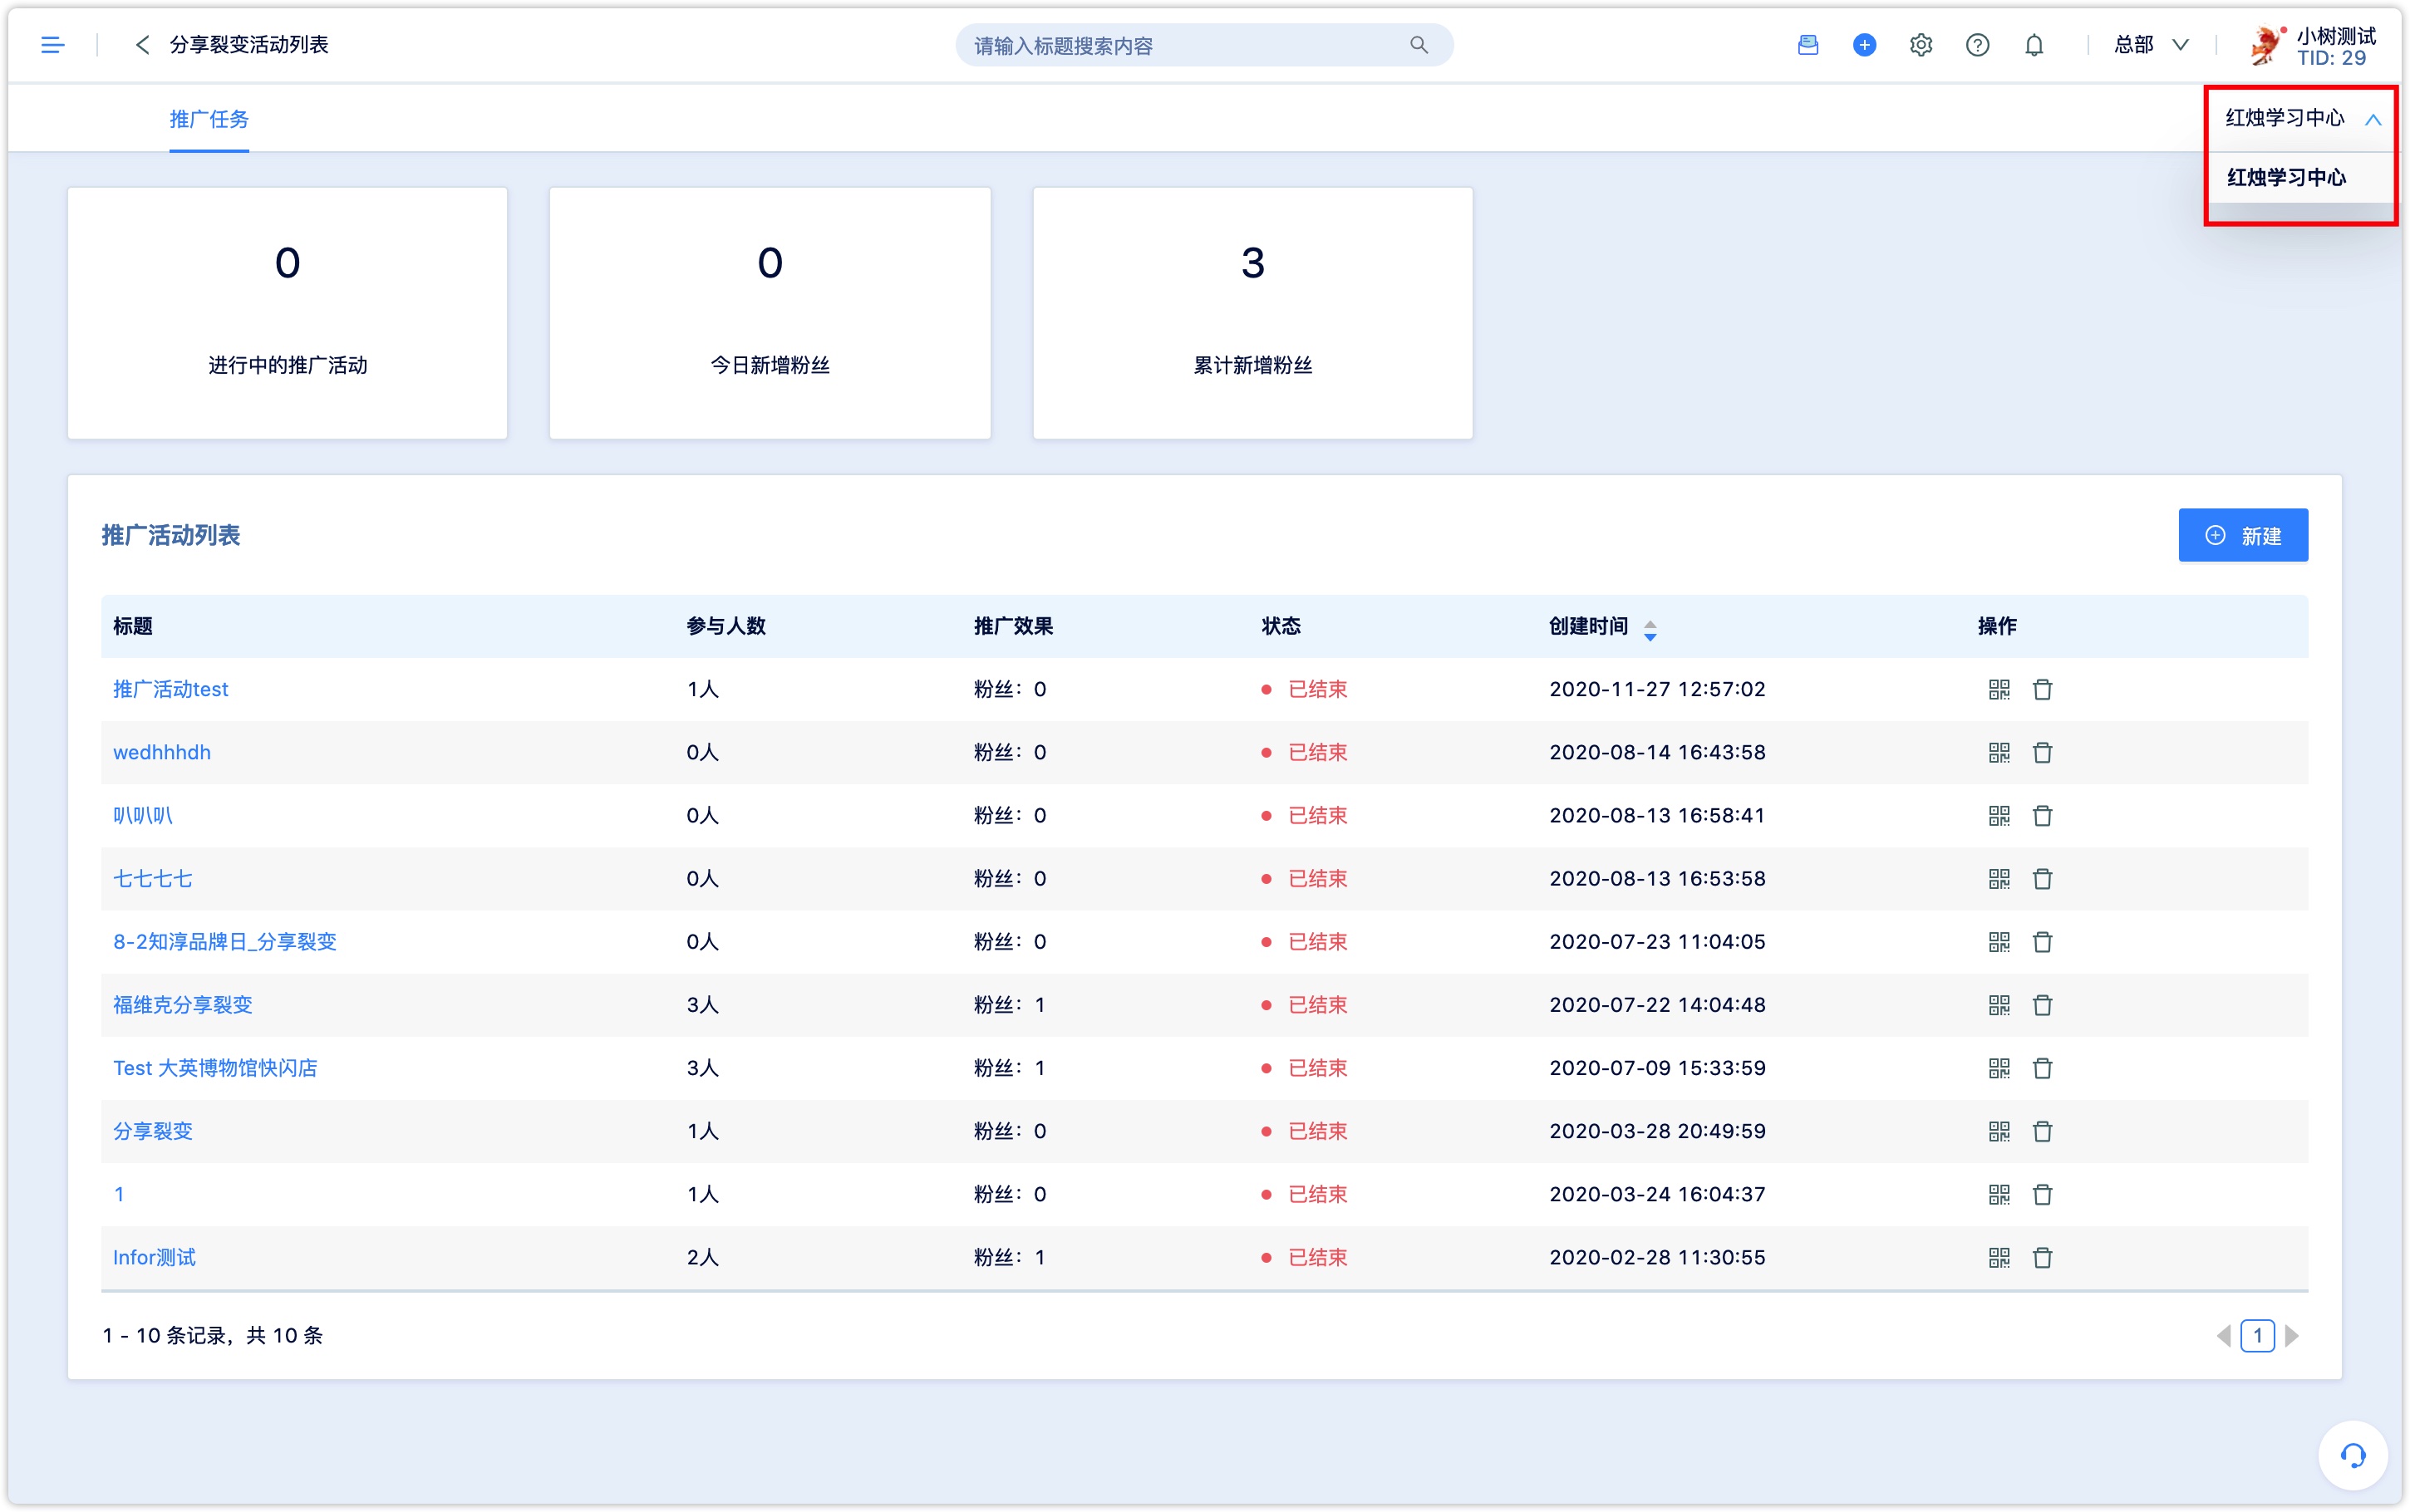Delete the 七七七七 activity

2042,878
